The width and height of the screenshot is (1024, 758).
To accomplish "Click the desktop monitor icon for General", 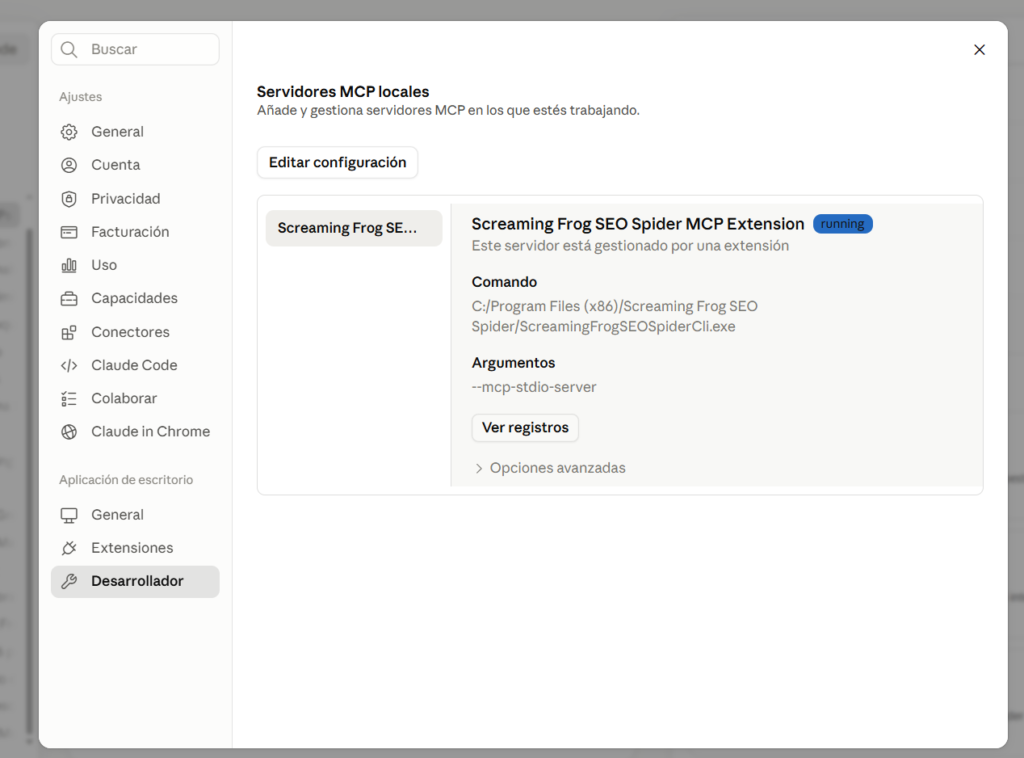I will click(69, 515).
